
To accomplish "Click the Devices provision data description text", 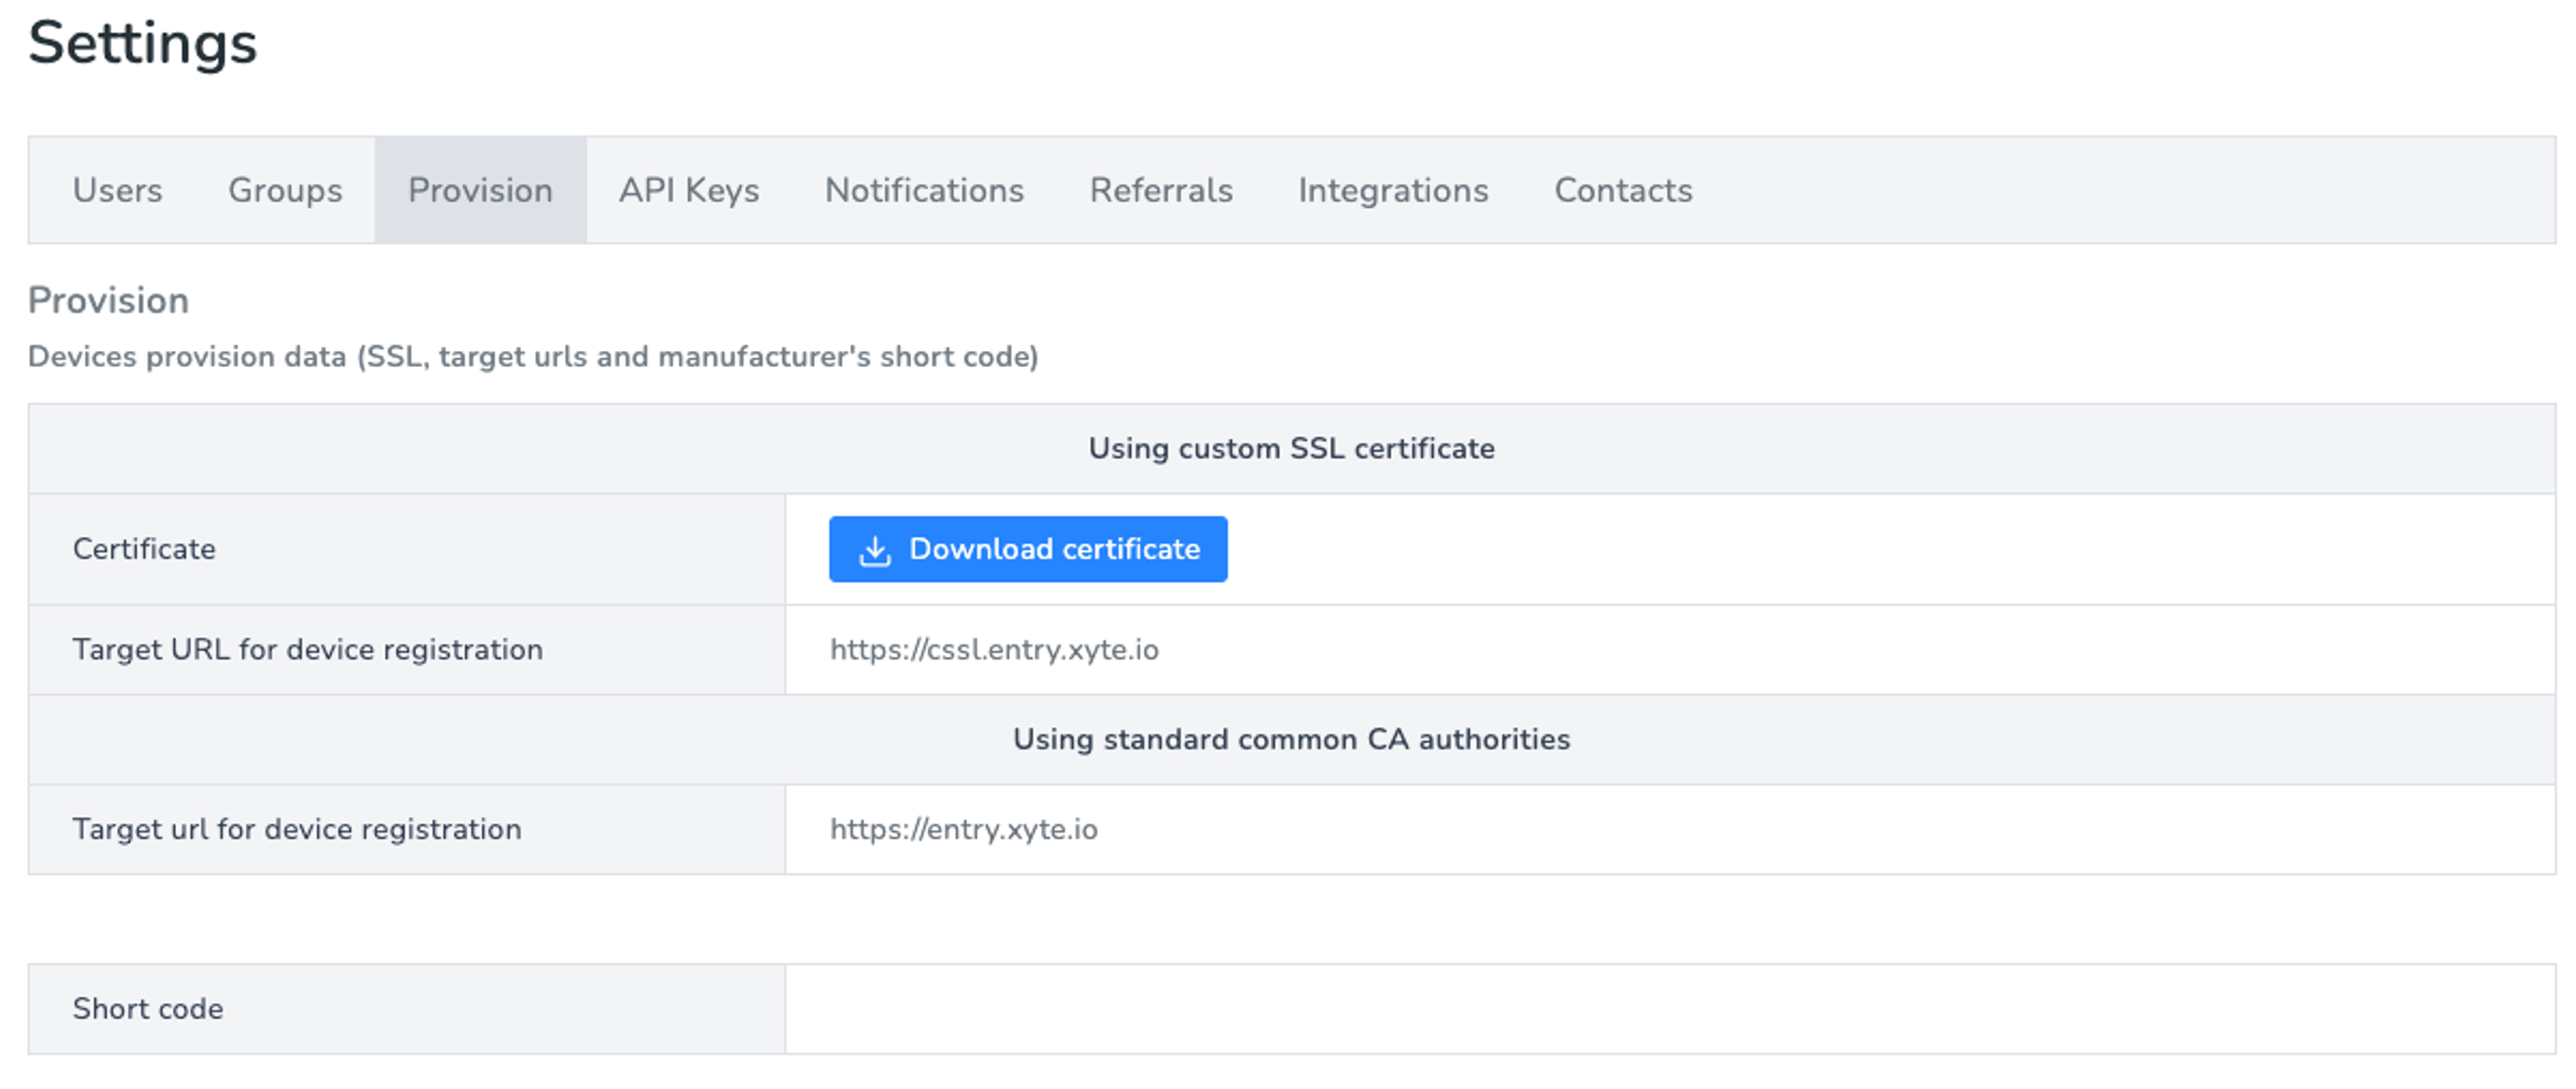I will click(533, 357).
